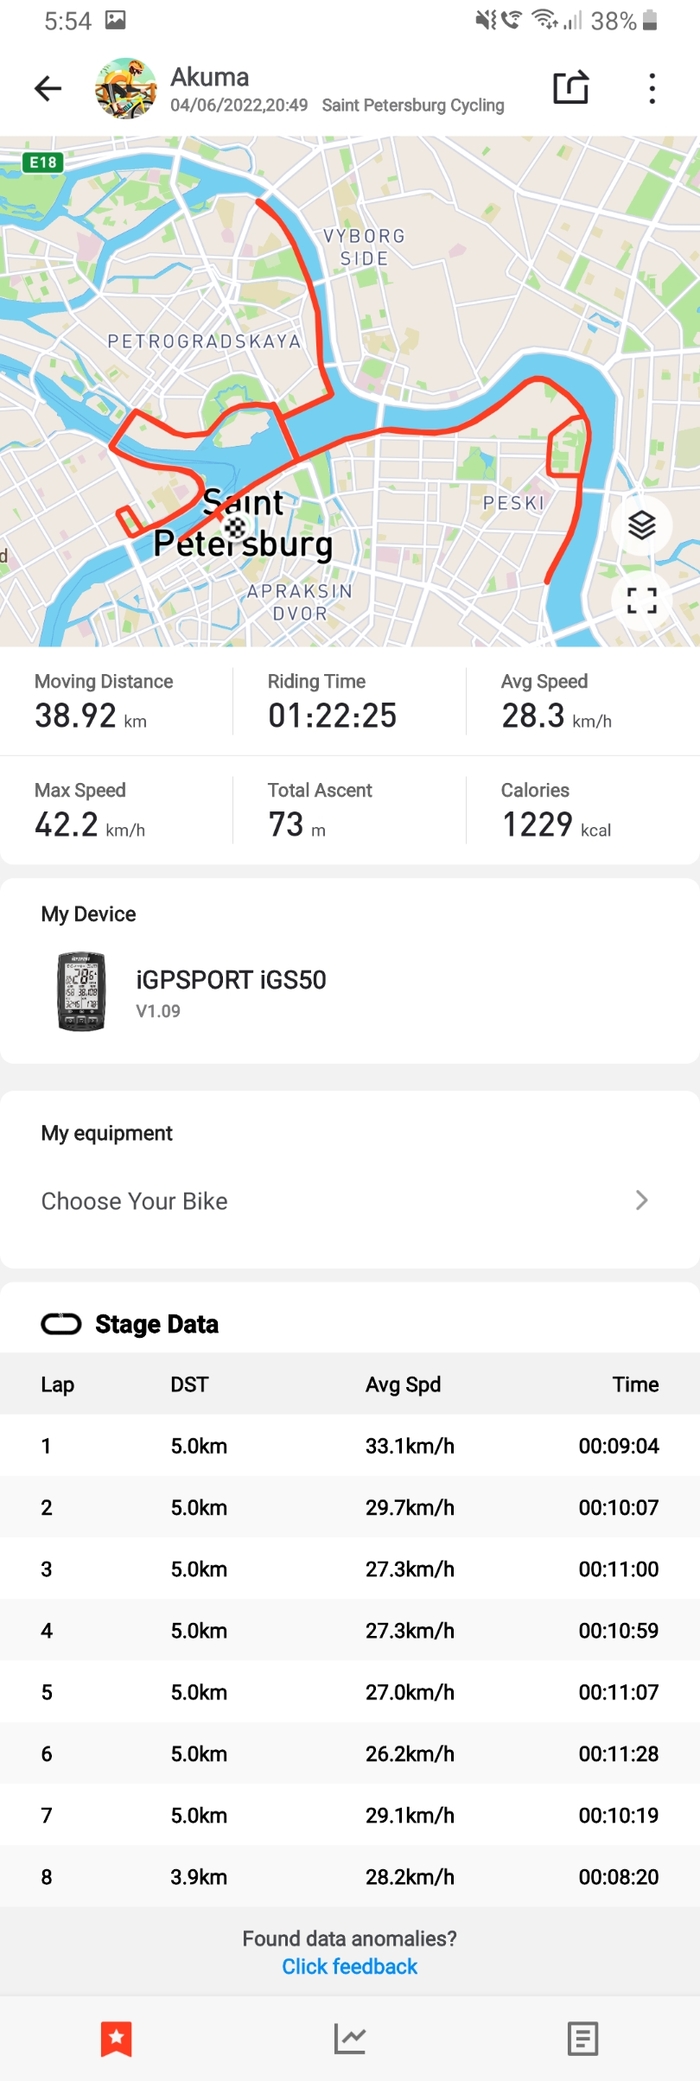Click the Click feedback link
Screen dimensions: 700x2081
pos(350,1966)
